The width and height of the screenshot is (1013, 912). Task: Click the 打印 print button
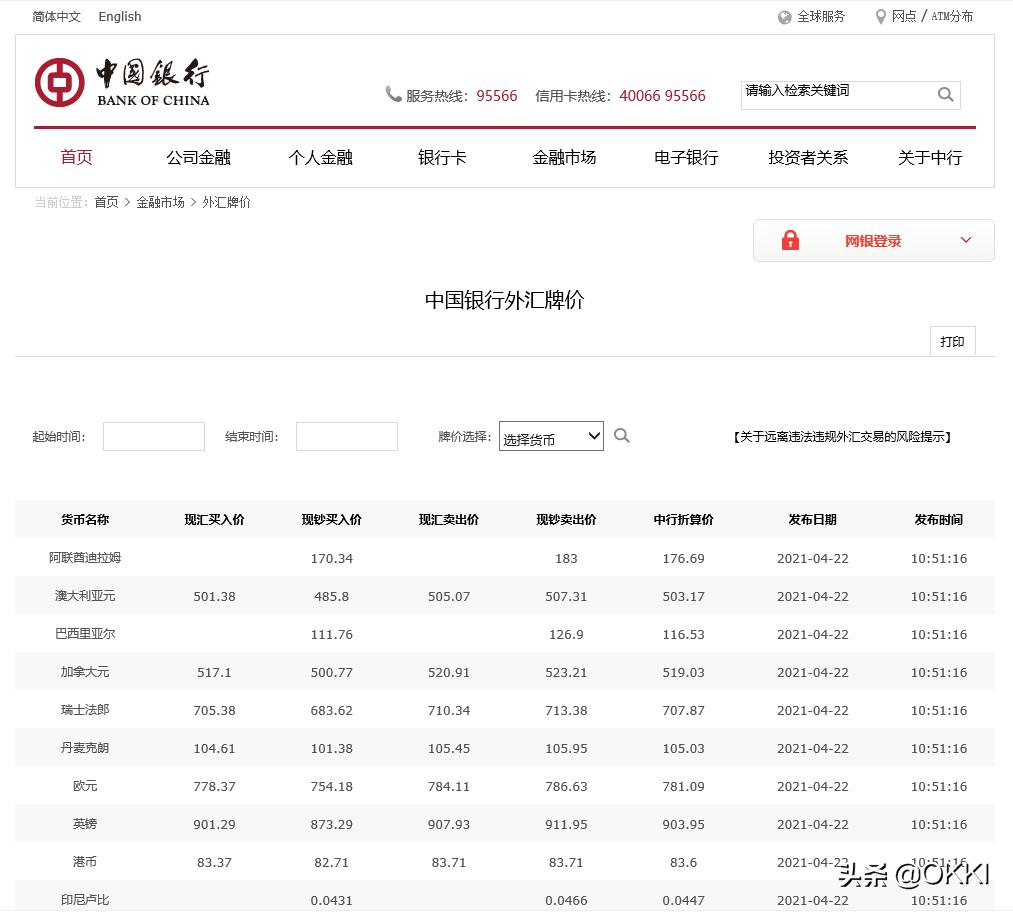pyautogui.click(x=951, y=341)
